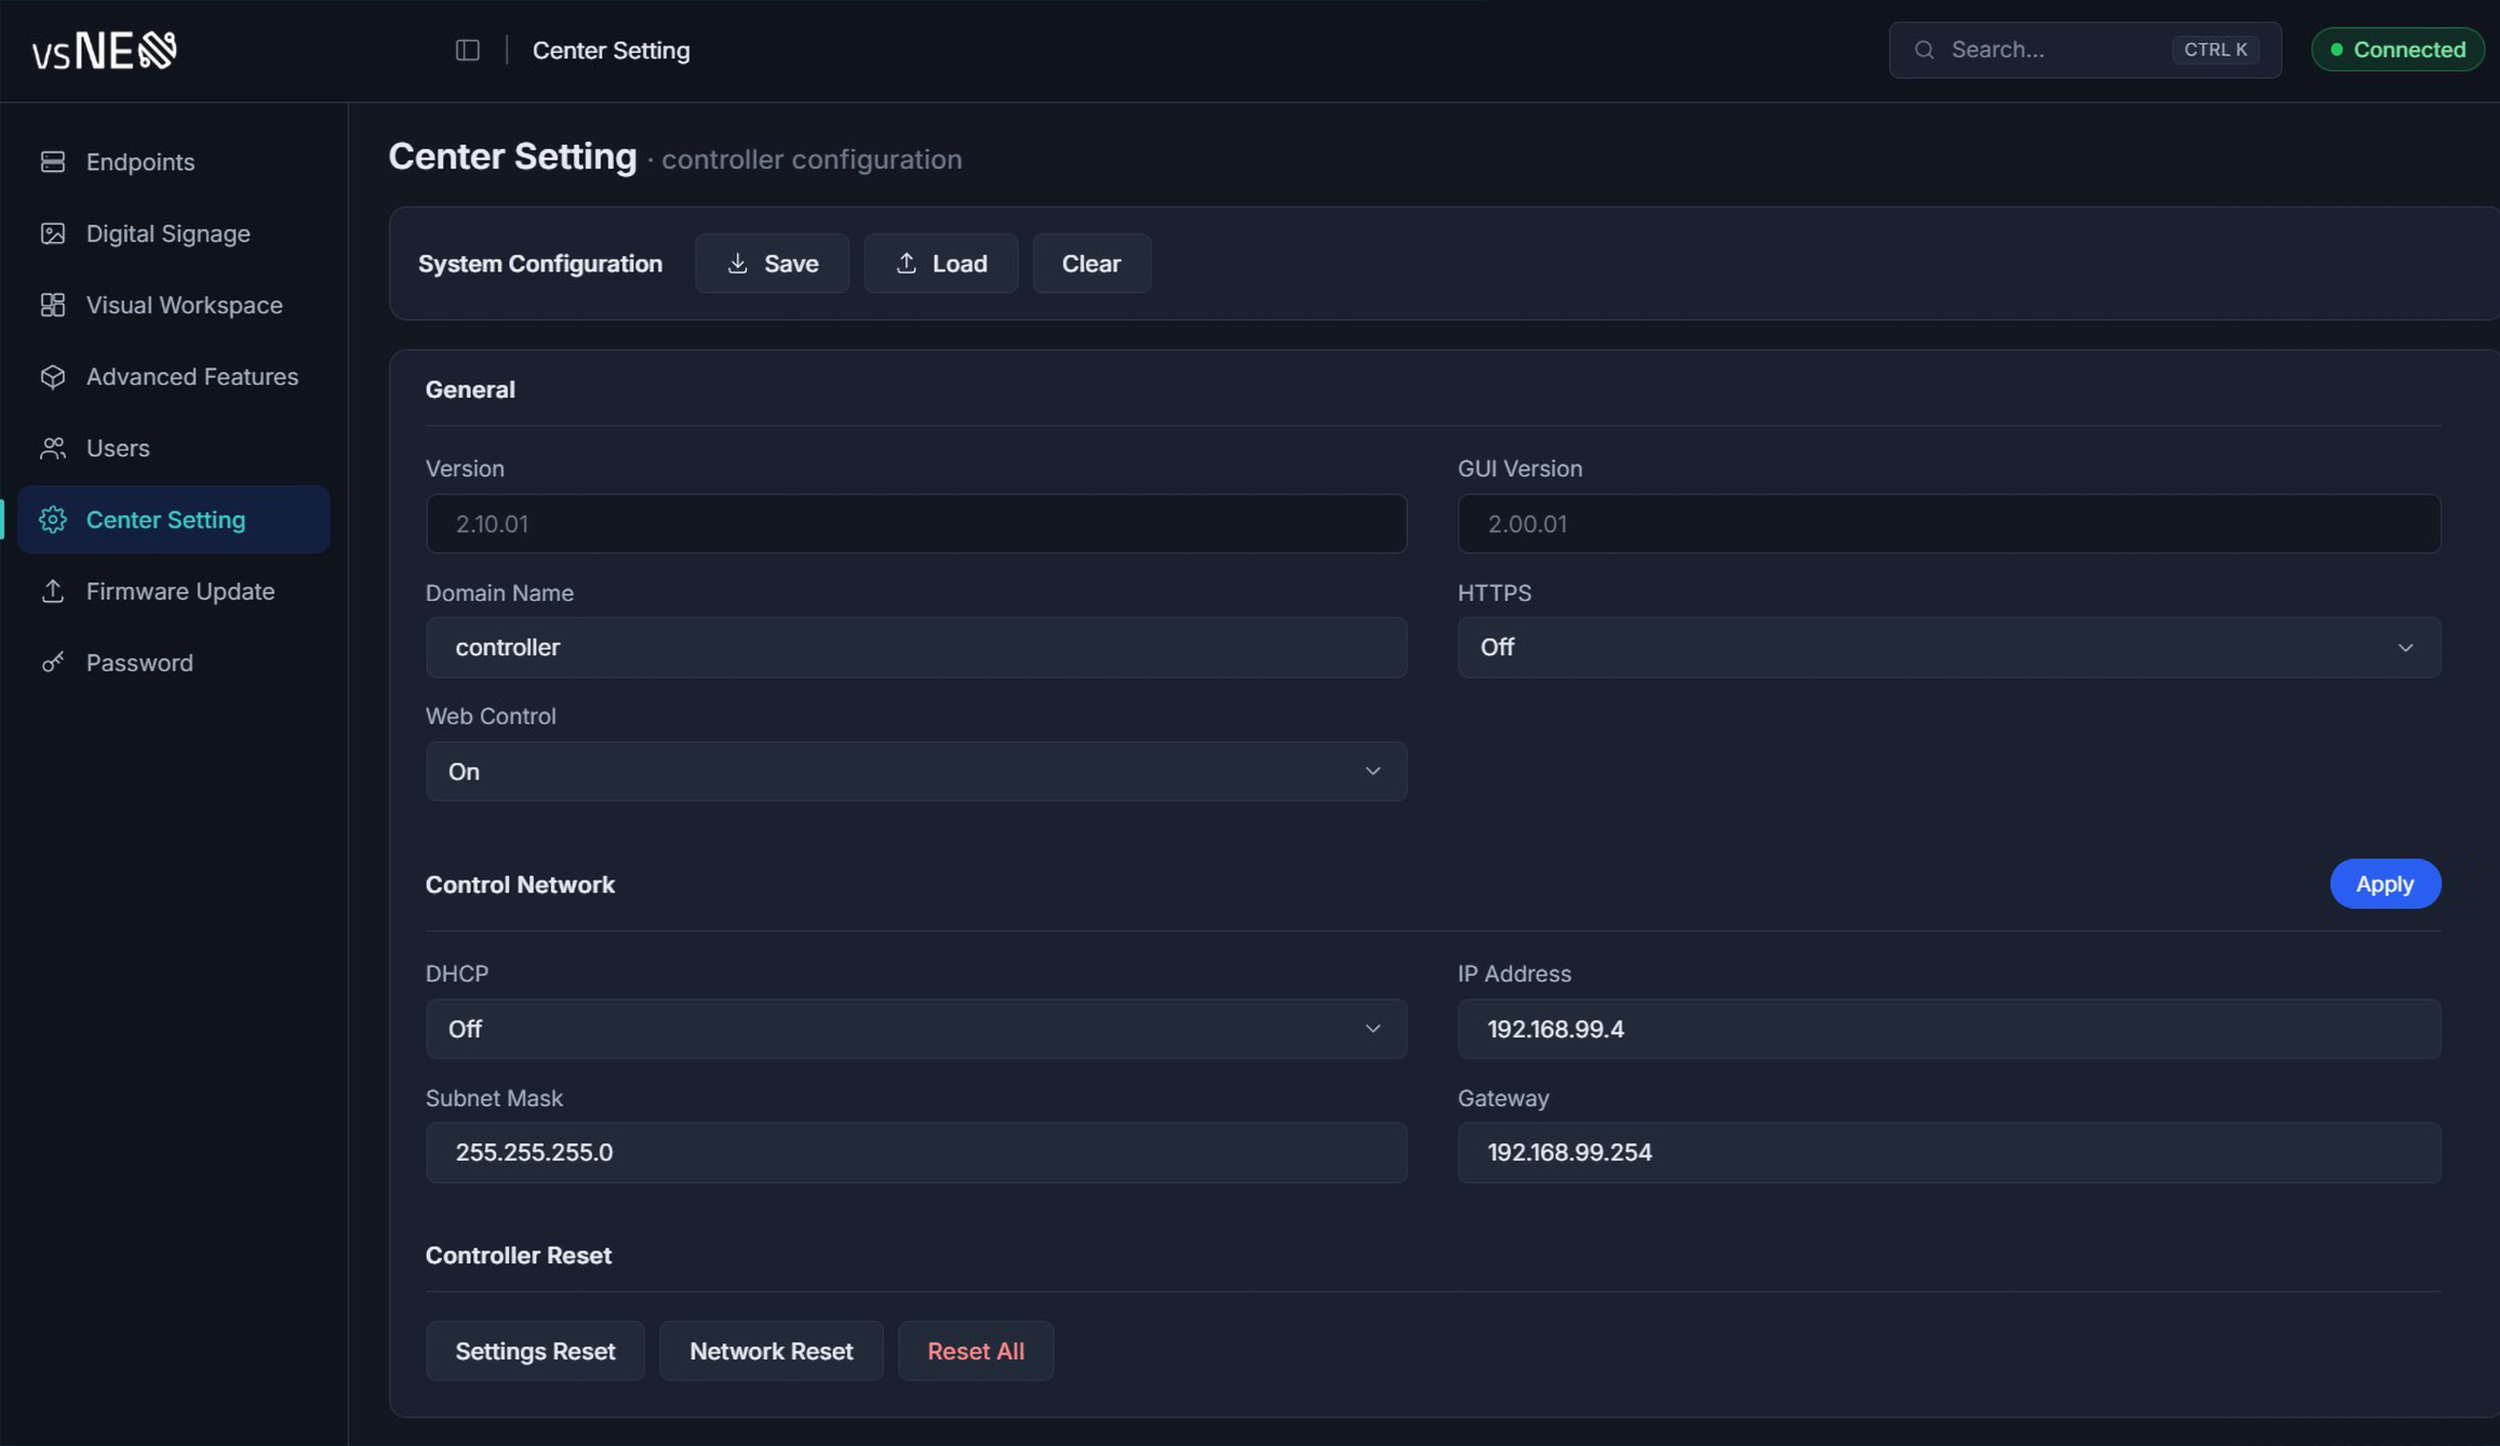2500x1446 pixels.
Task: Click the upload icon on Load button
Action: [x=906, y=263]
